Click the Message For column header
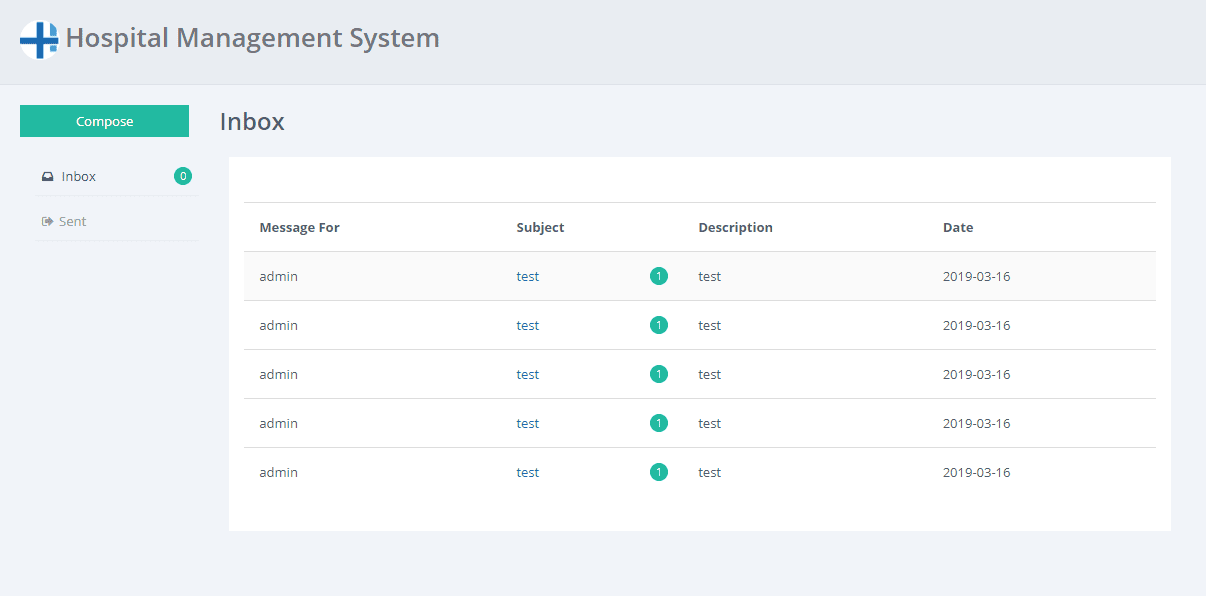Screen dimensions: 1206x596 click(299, 228)
